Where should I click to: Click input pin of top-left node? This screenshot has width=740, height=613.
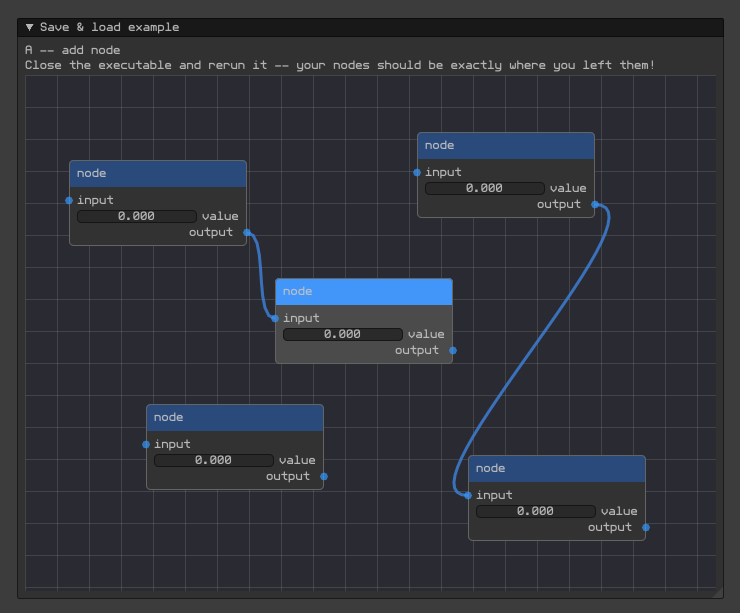tap(69, 201)
